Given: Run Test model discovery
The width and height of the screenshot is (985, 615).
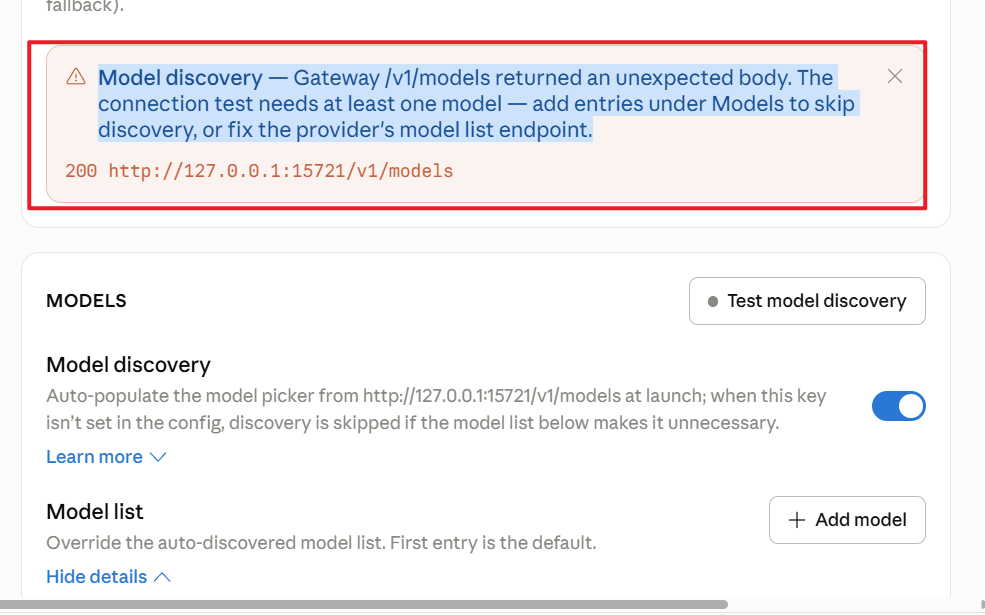Looking at the screenshot, I should 807,301.
